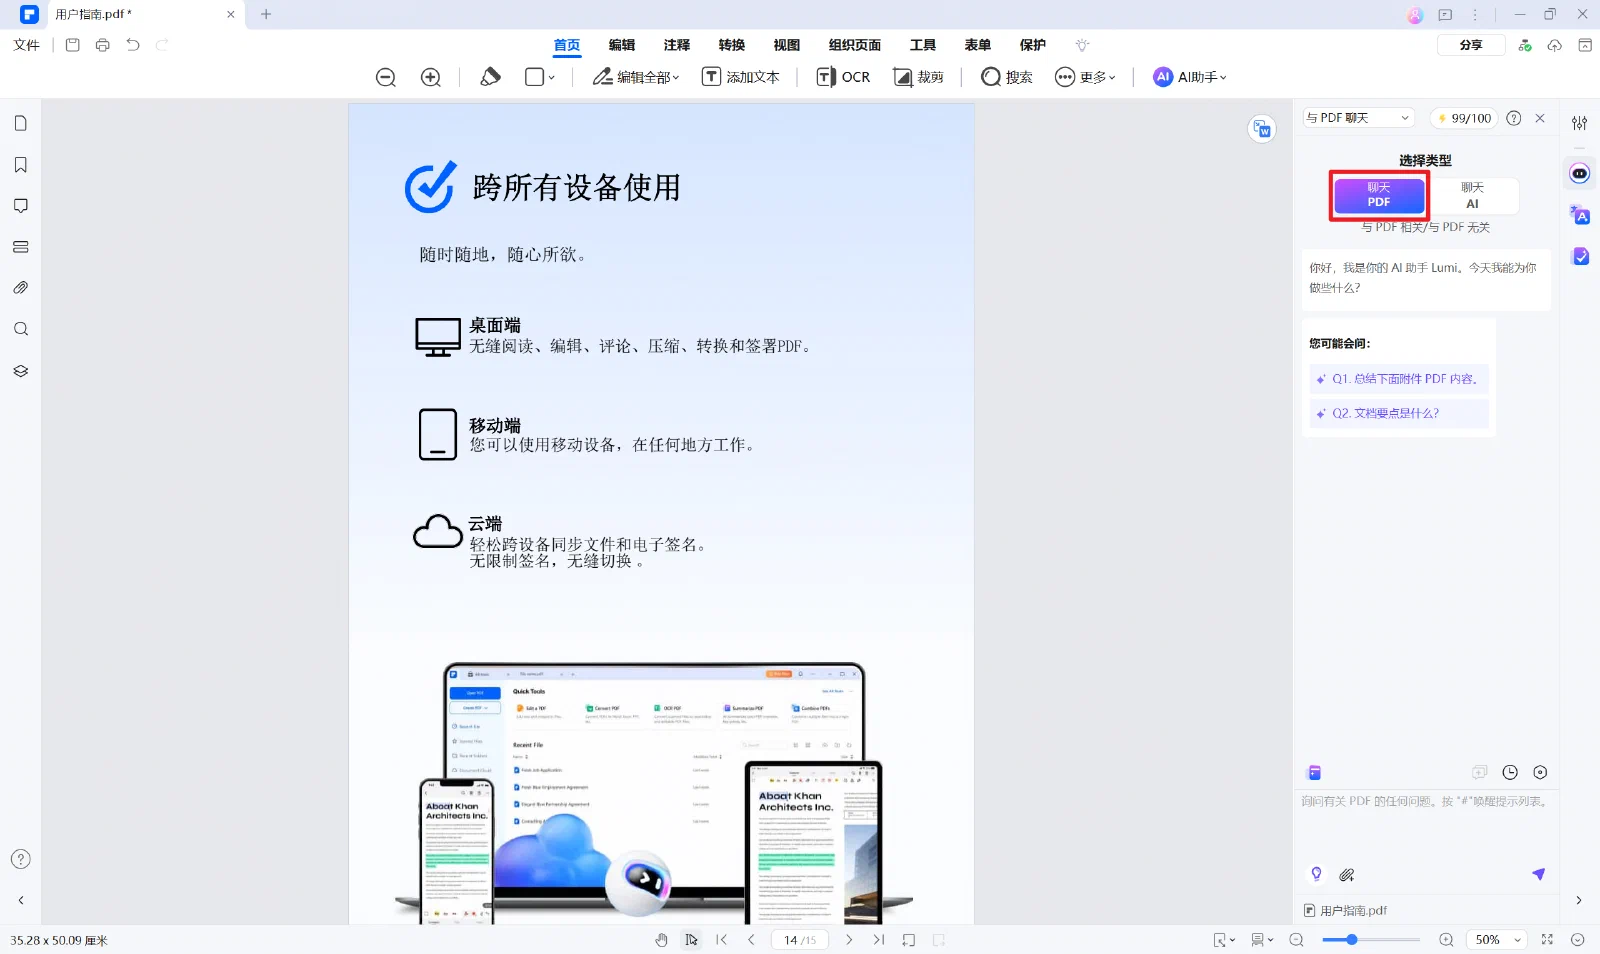The height and width of the screenshot is (954, 1600).
Task: Activate the selection cursor tool in the status bar
Action: pyautogui.click(x=691, y=940)
